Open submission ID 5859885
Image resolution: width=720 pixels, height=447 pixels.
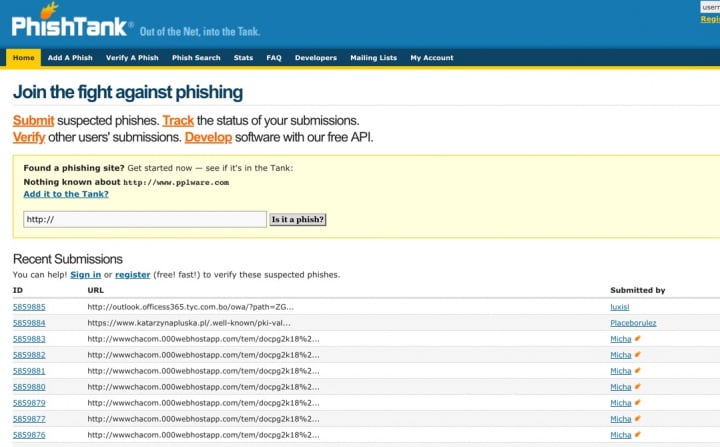[29, 307]
